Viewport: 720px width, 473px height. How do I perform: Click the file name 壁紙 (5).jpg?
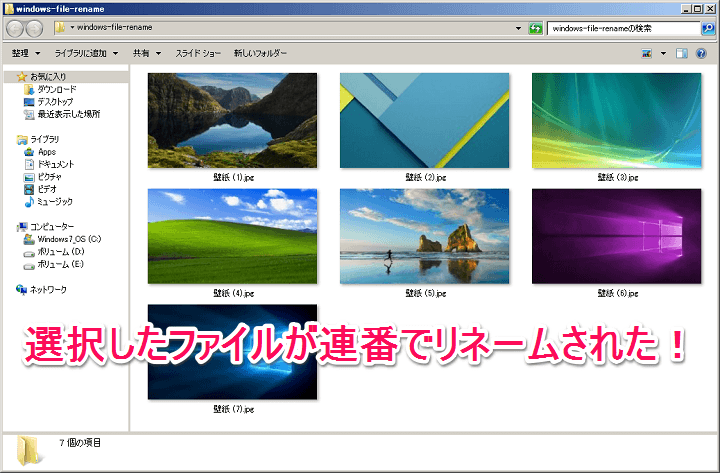pos(426,293)
